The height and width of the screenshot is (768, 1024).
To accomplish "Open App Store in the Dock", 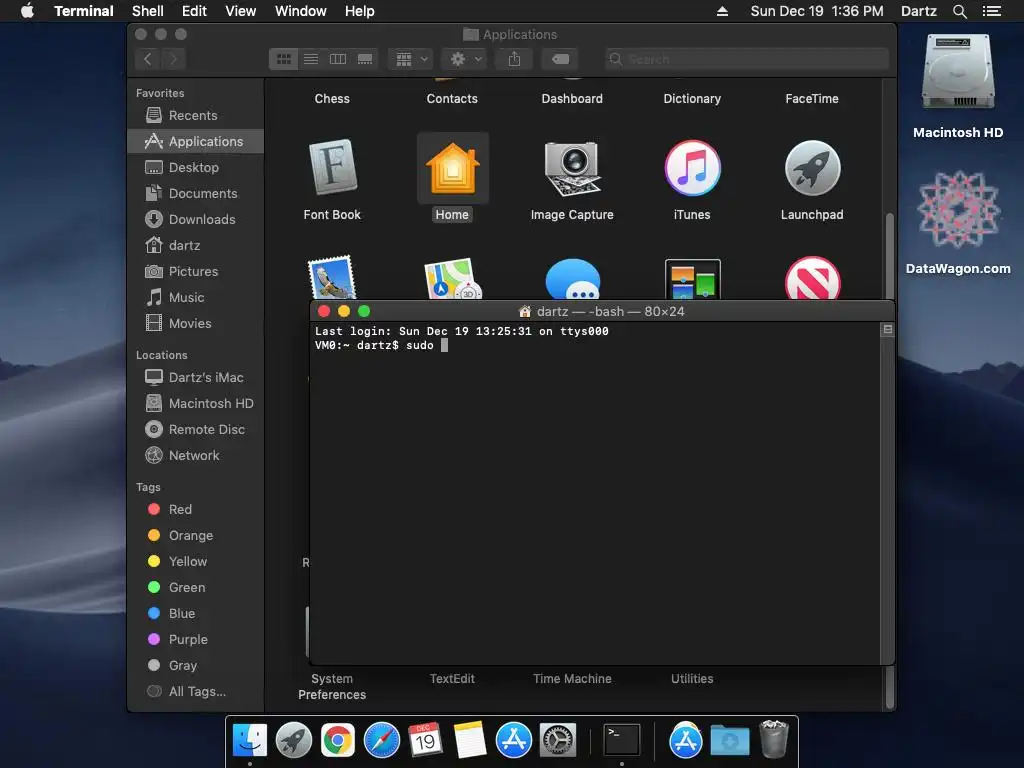I will pyautogui.click(x=514, y=741).
